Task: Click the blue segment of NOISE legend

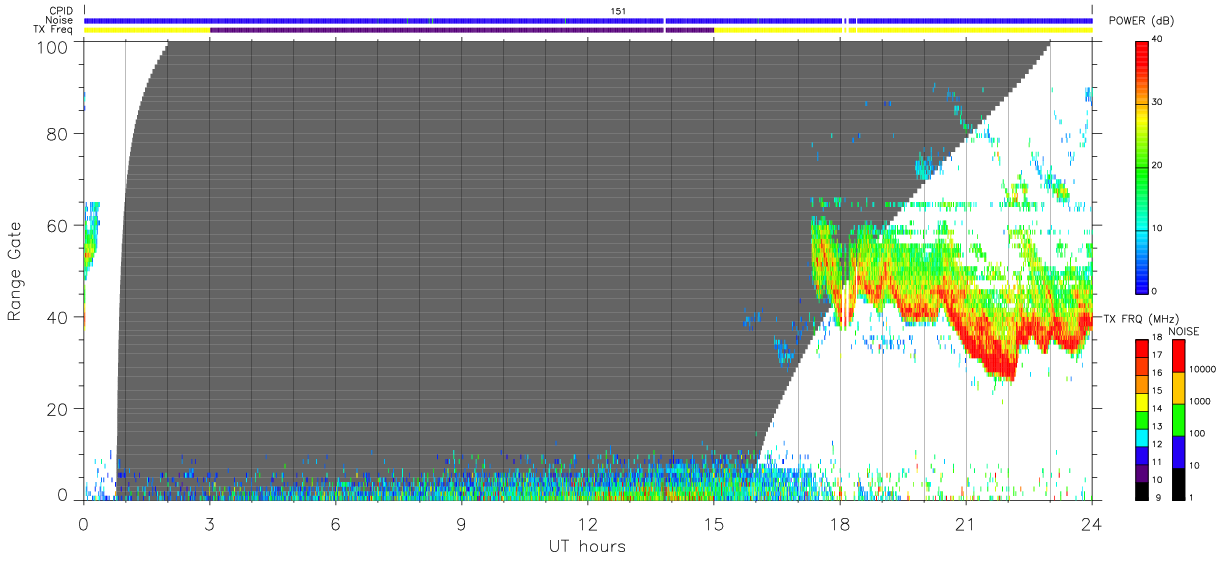Action: 1179,452
